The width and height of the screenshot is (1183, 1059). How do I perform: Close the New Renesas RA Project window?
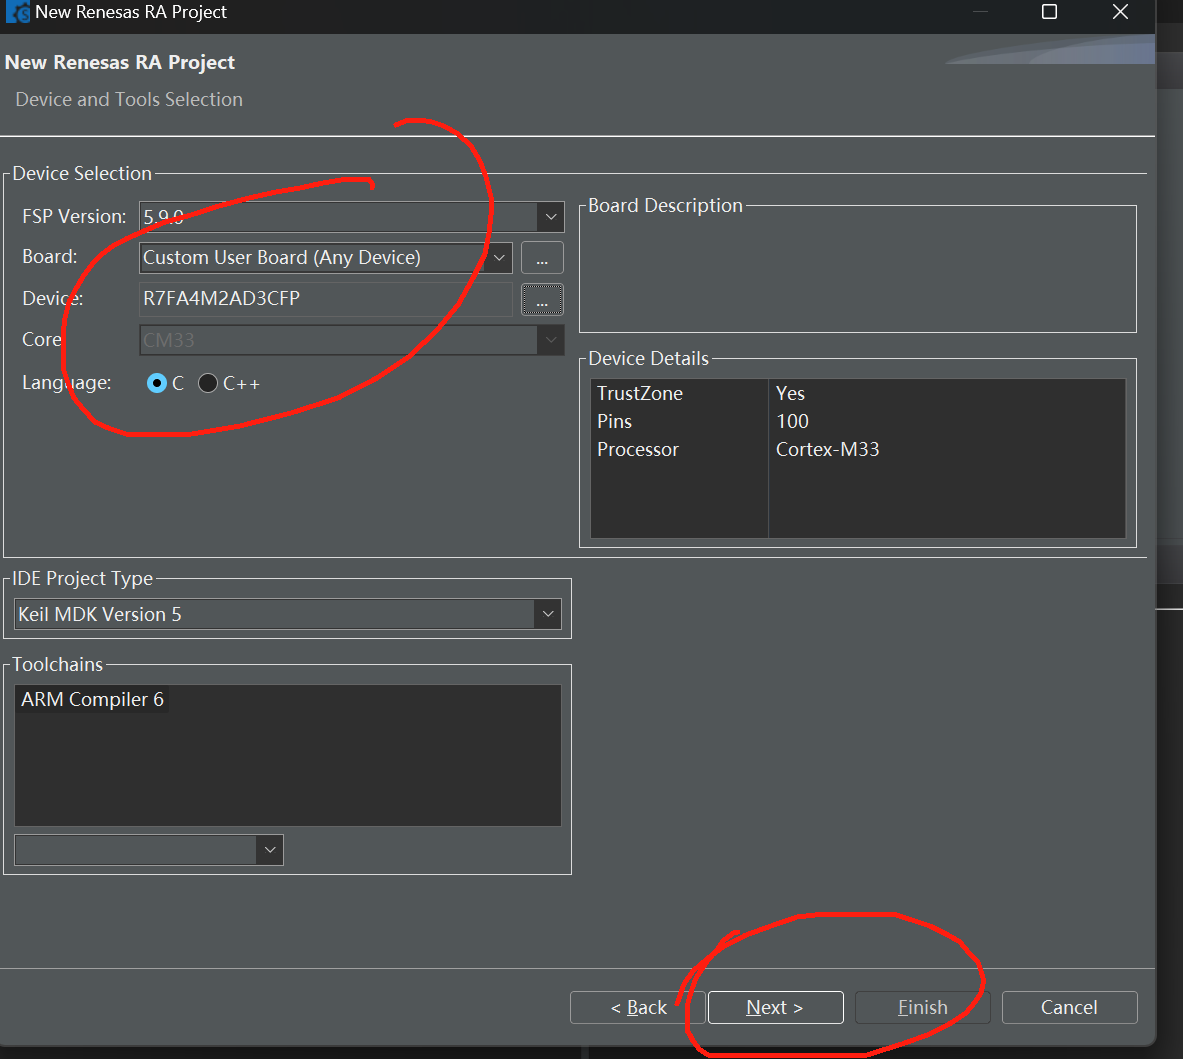point(1120,11)
